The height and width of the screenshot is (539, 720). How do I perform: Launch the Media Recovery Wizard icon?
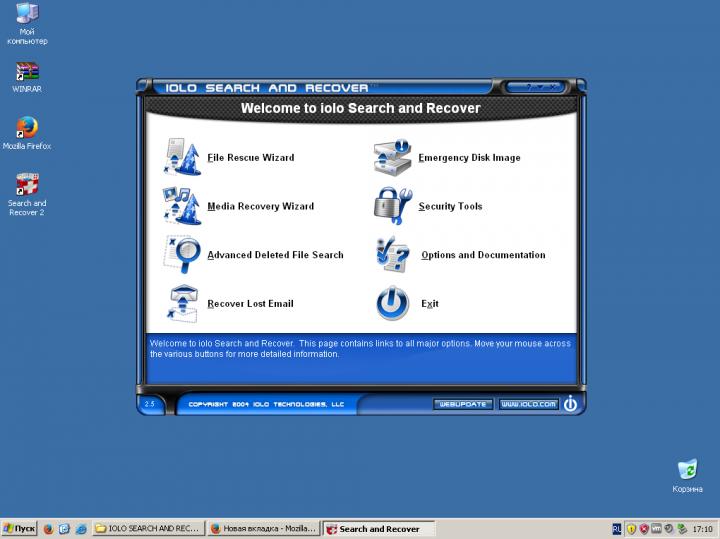tap(181, 206)
